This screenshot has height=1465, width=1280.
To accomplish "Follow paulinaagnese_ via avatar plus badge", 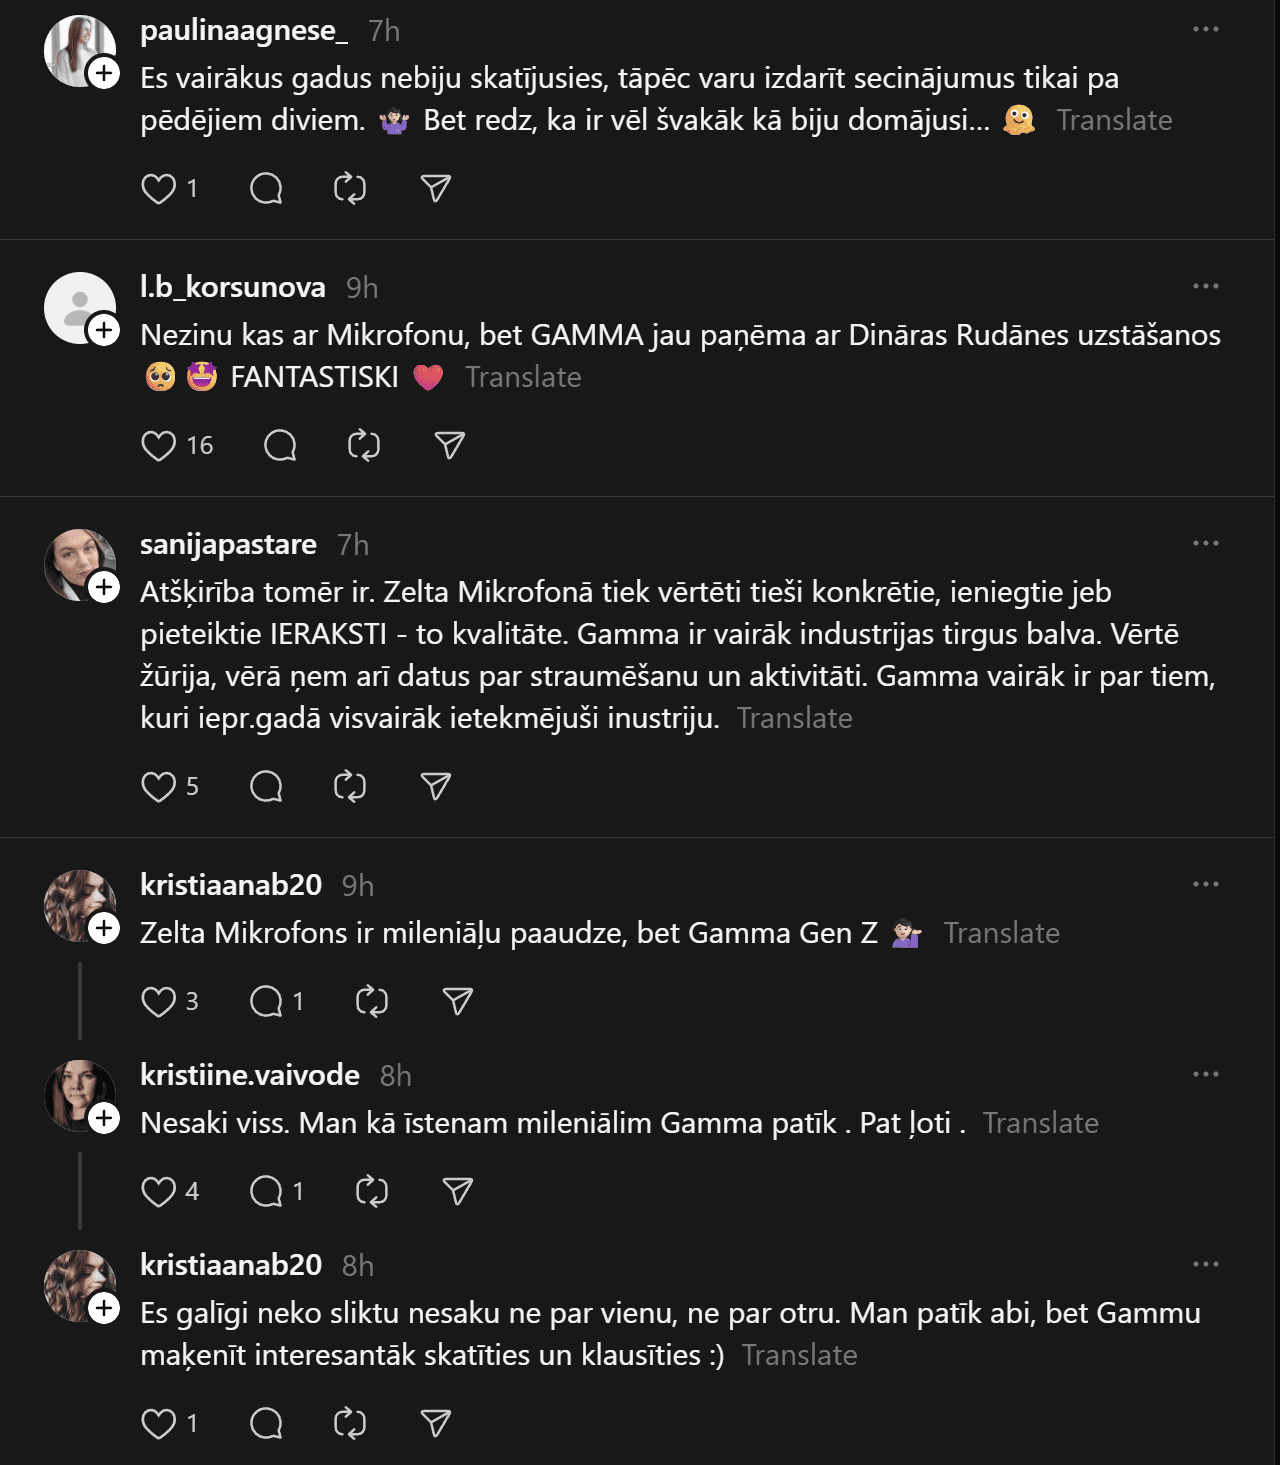I will pyautogui.click(x=104, y=73).
